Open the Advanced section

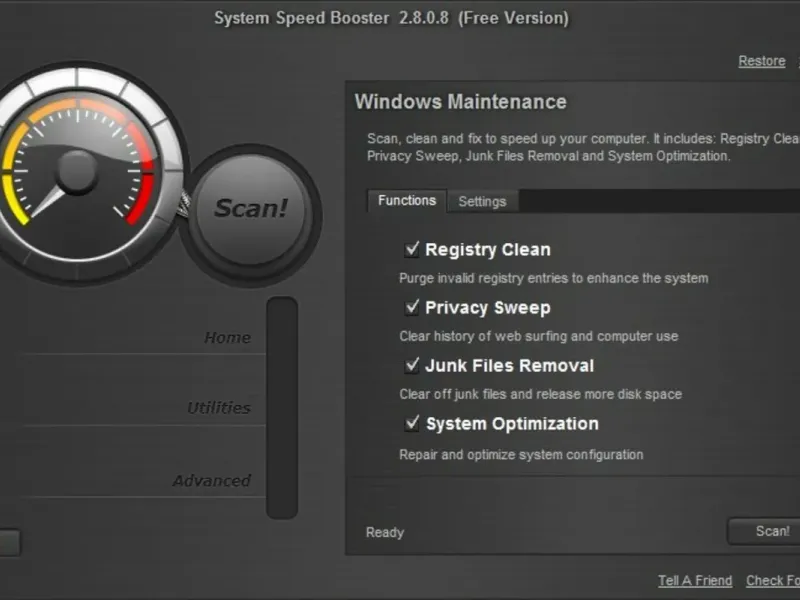(x=211, y=481)
